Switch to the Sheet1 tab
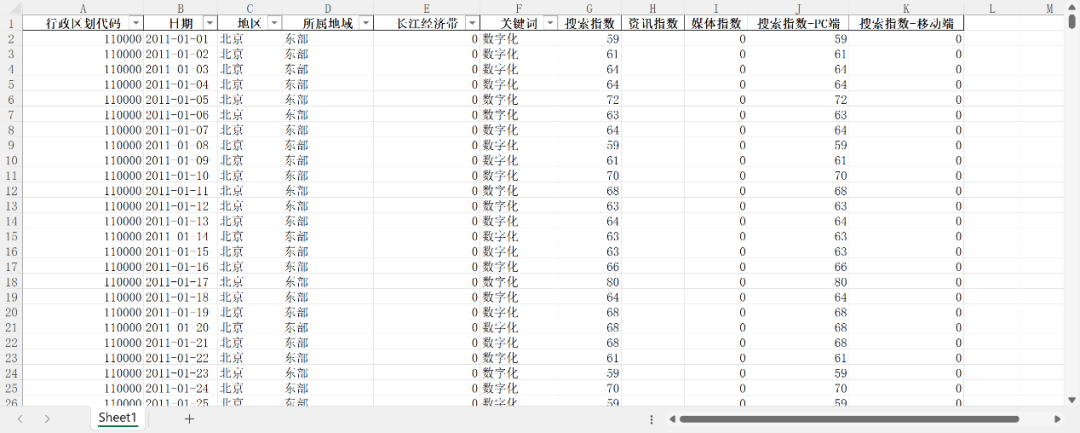This screenshot has width=1080, height=433. (x=117, y=418)
